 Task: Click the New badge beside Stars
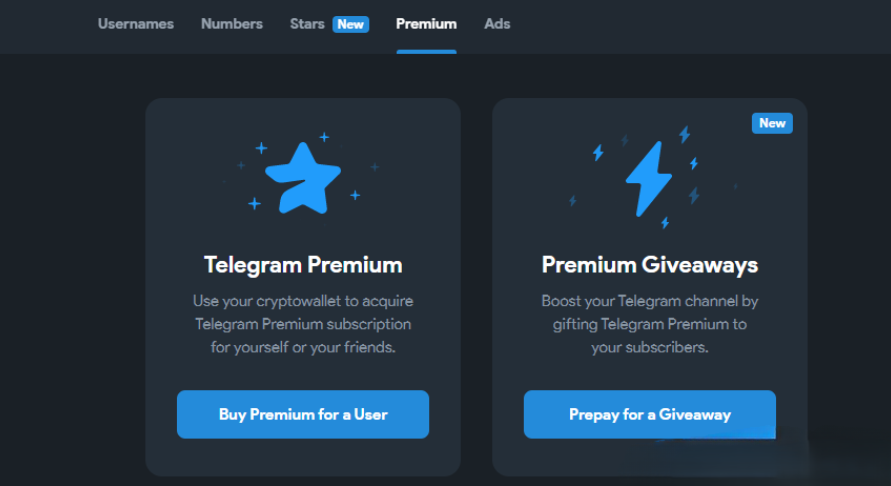click(x=351, y=24)
